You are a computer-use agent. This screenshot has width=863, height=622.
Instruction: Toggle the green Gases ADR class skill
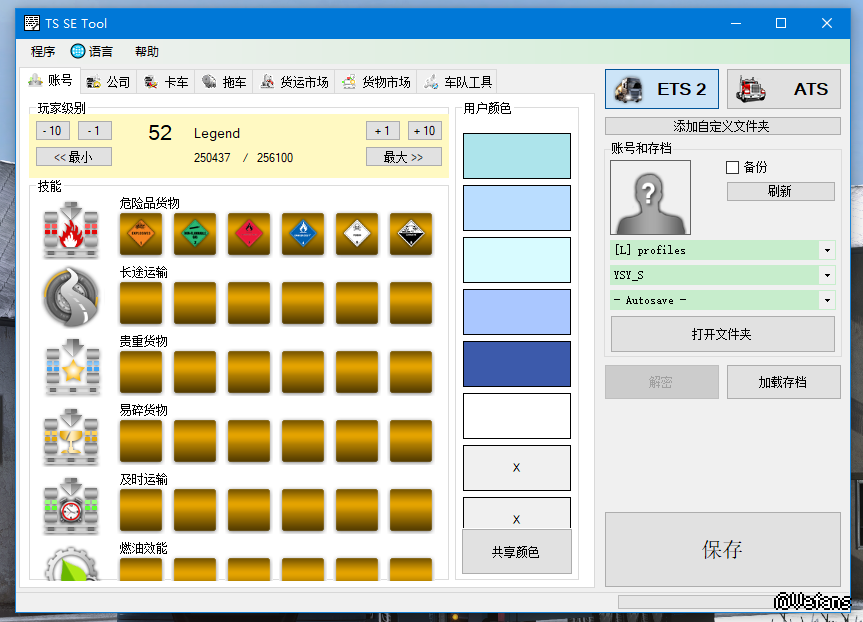195,234
